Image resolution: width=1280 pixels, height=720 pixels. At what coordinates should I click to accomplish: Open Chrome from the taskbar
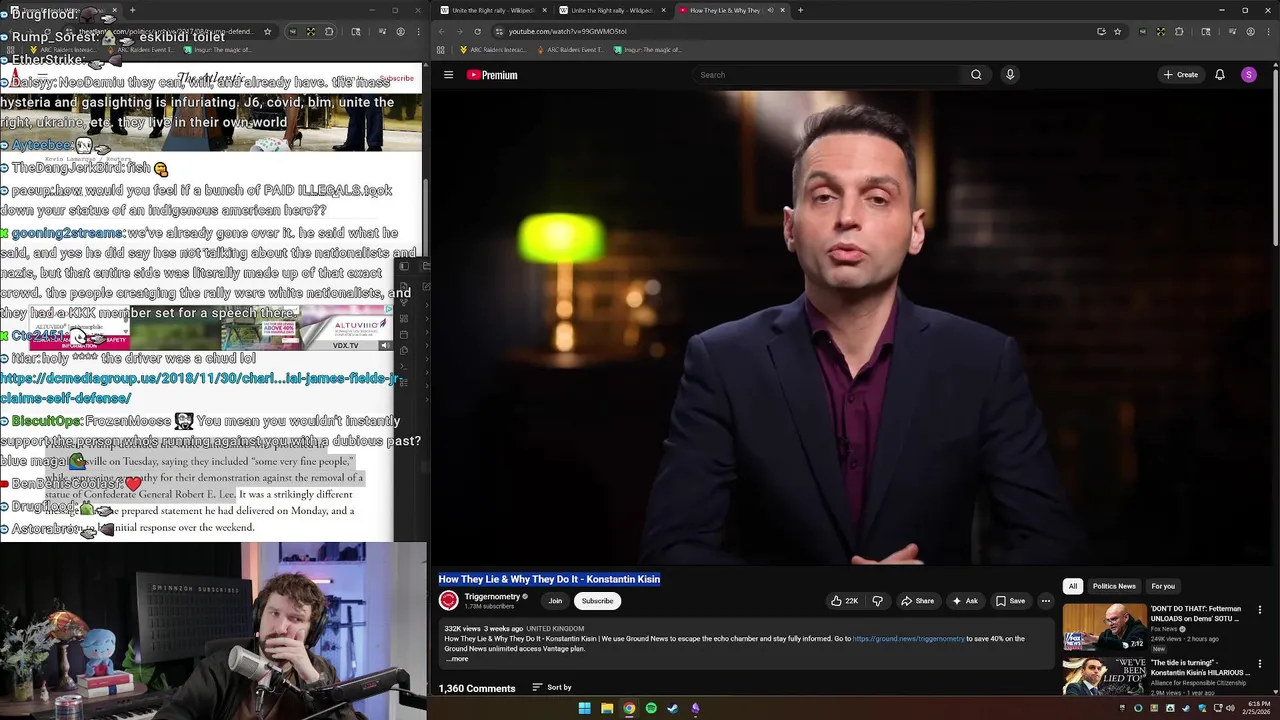pos(629,708)
